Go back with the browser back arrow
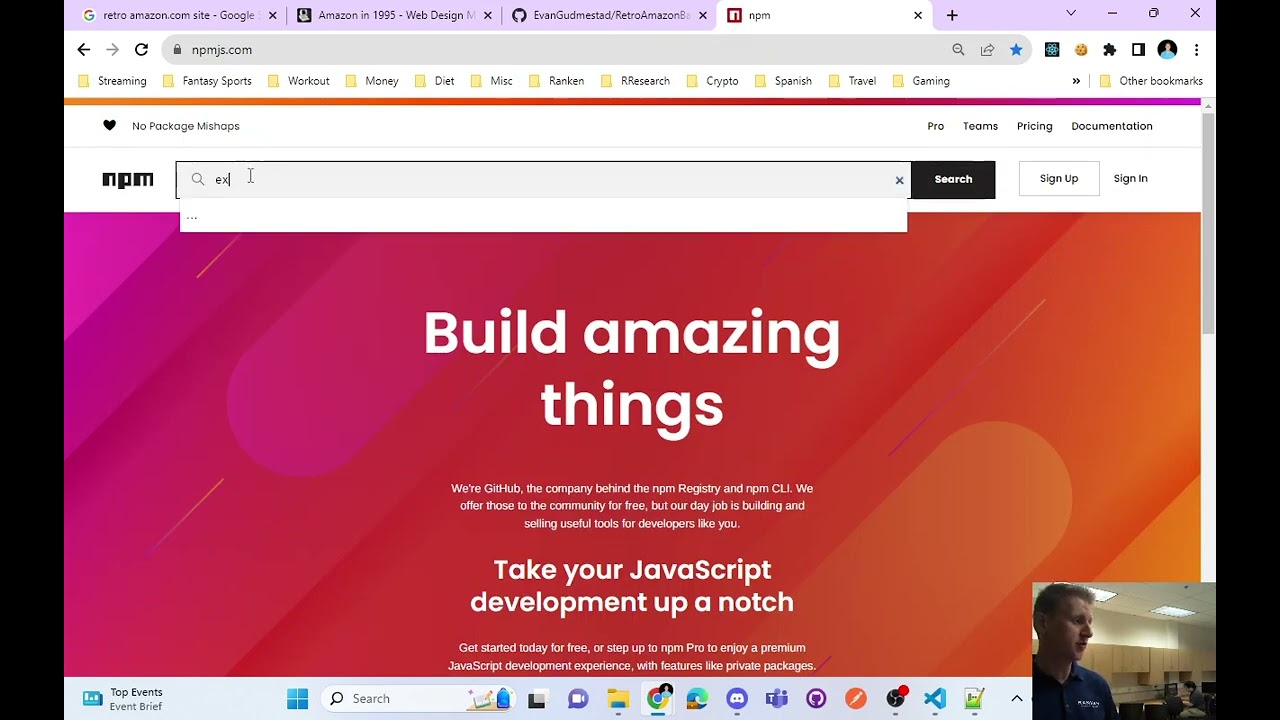Viewport: 1280px width, 720px height. click(x=84, y=50)
